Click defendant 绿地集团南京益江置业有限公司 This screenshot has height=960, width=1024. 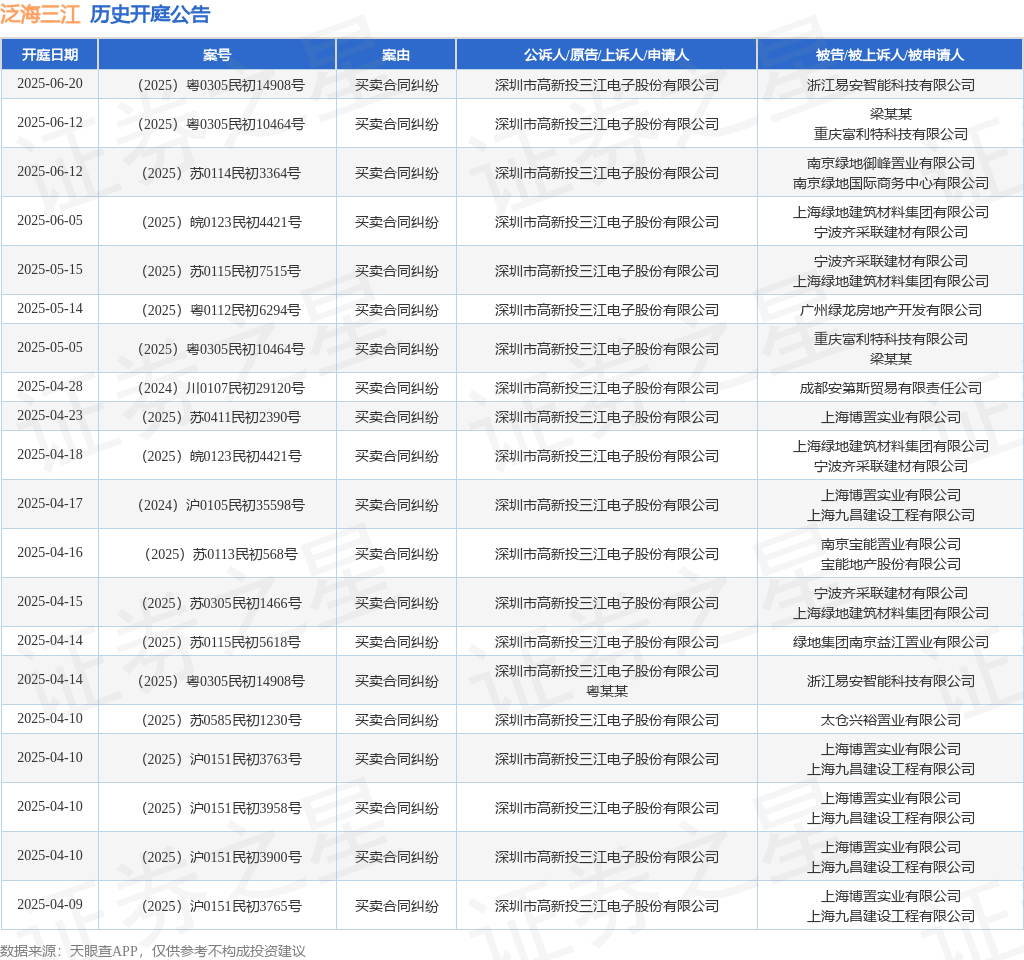pos(890,642)
